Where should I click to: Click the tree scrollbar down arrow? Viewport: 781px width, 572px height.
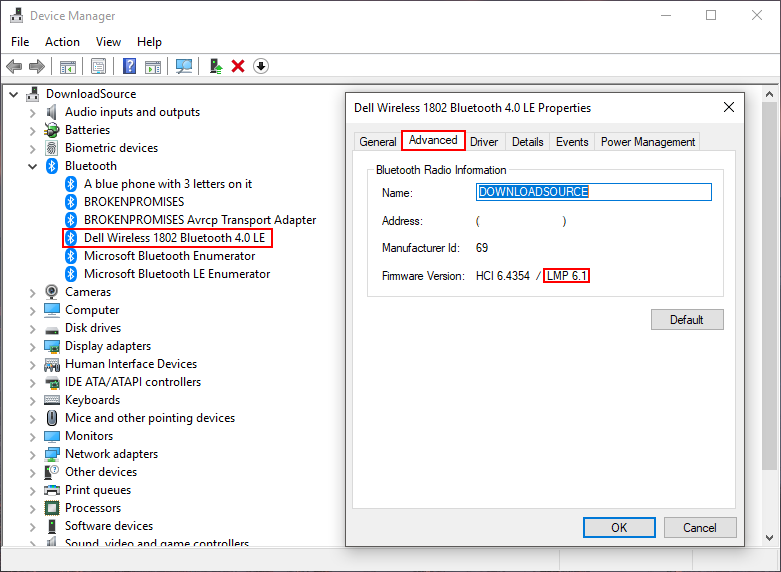pyautogui.click(x=769, y=538)
